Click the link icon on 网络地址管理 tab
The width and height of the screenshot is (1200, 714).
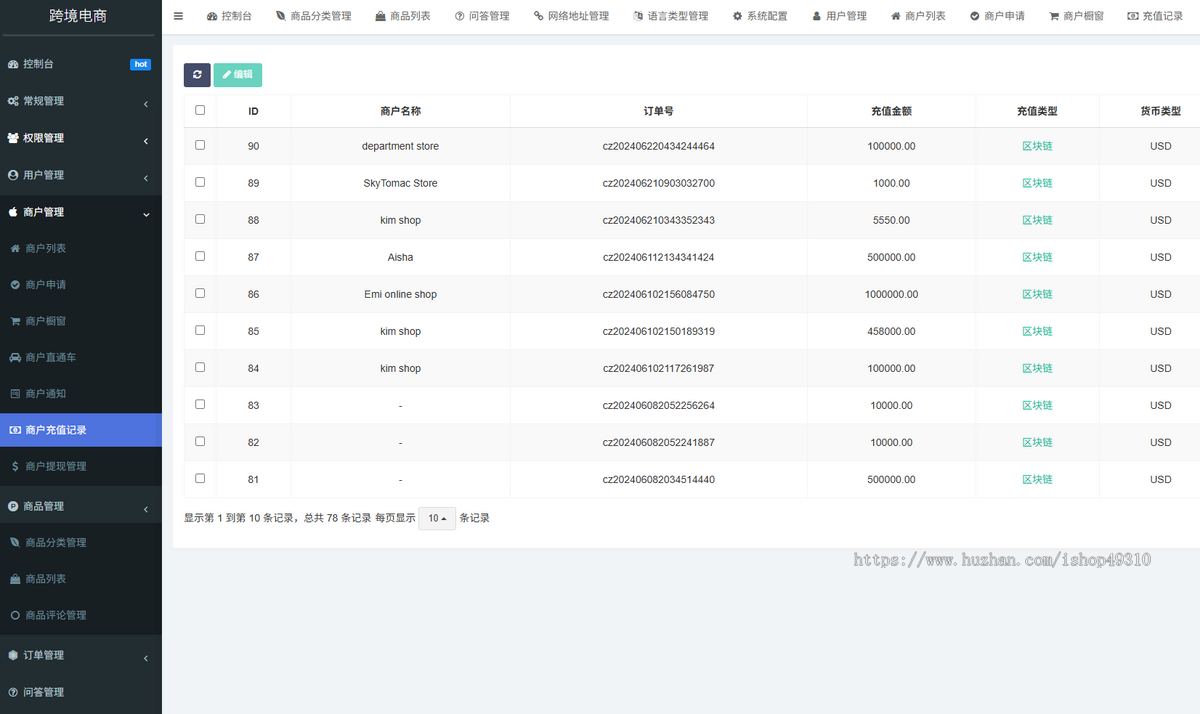coord(539,16)
